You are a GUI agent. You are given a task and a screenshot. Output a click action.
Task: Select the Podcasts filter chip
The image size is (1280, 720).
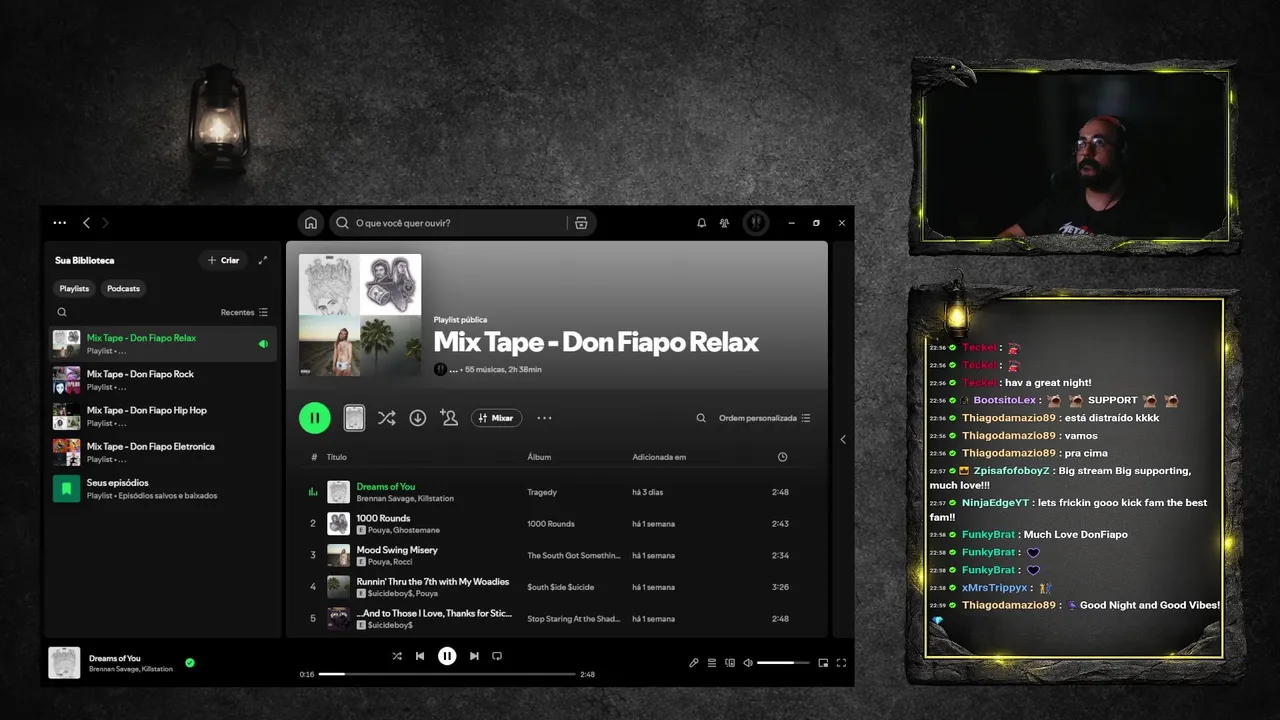pos(123,288)
